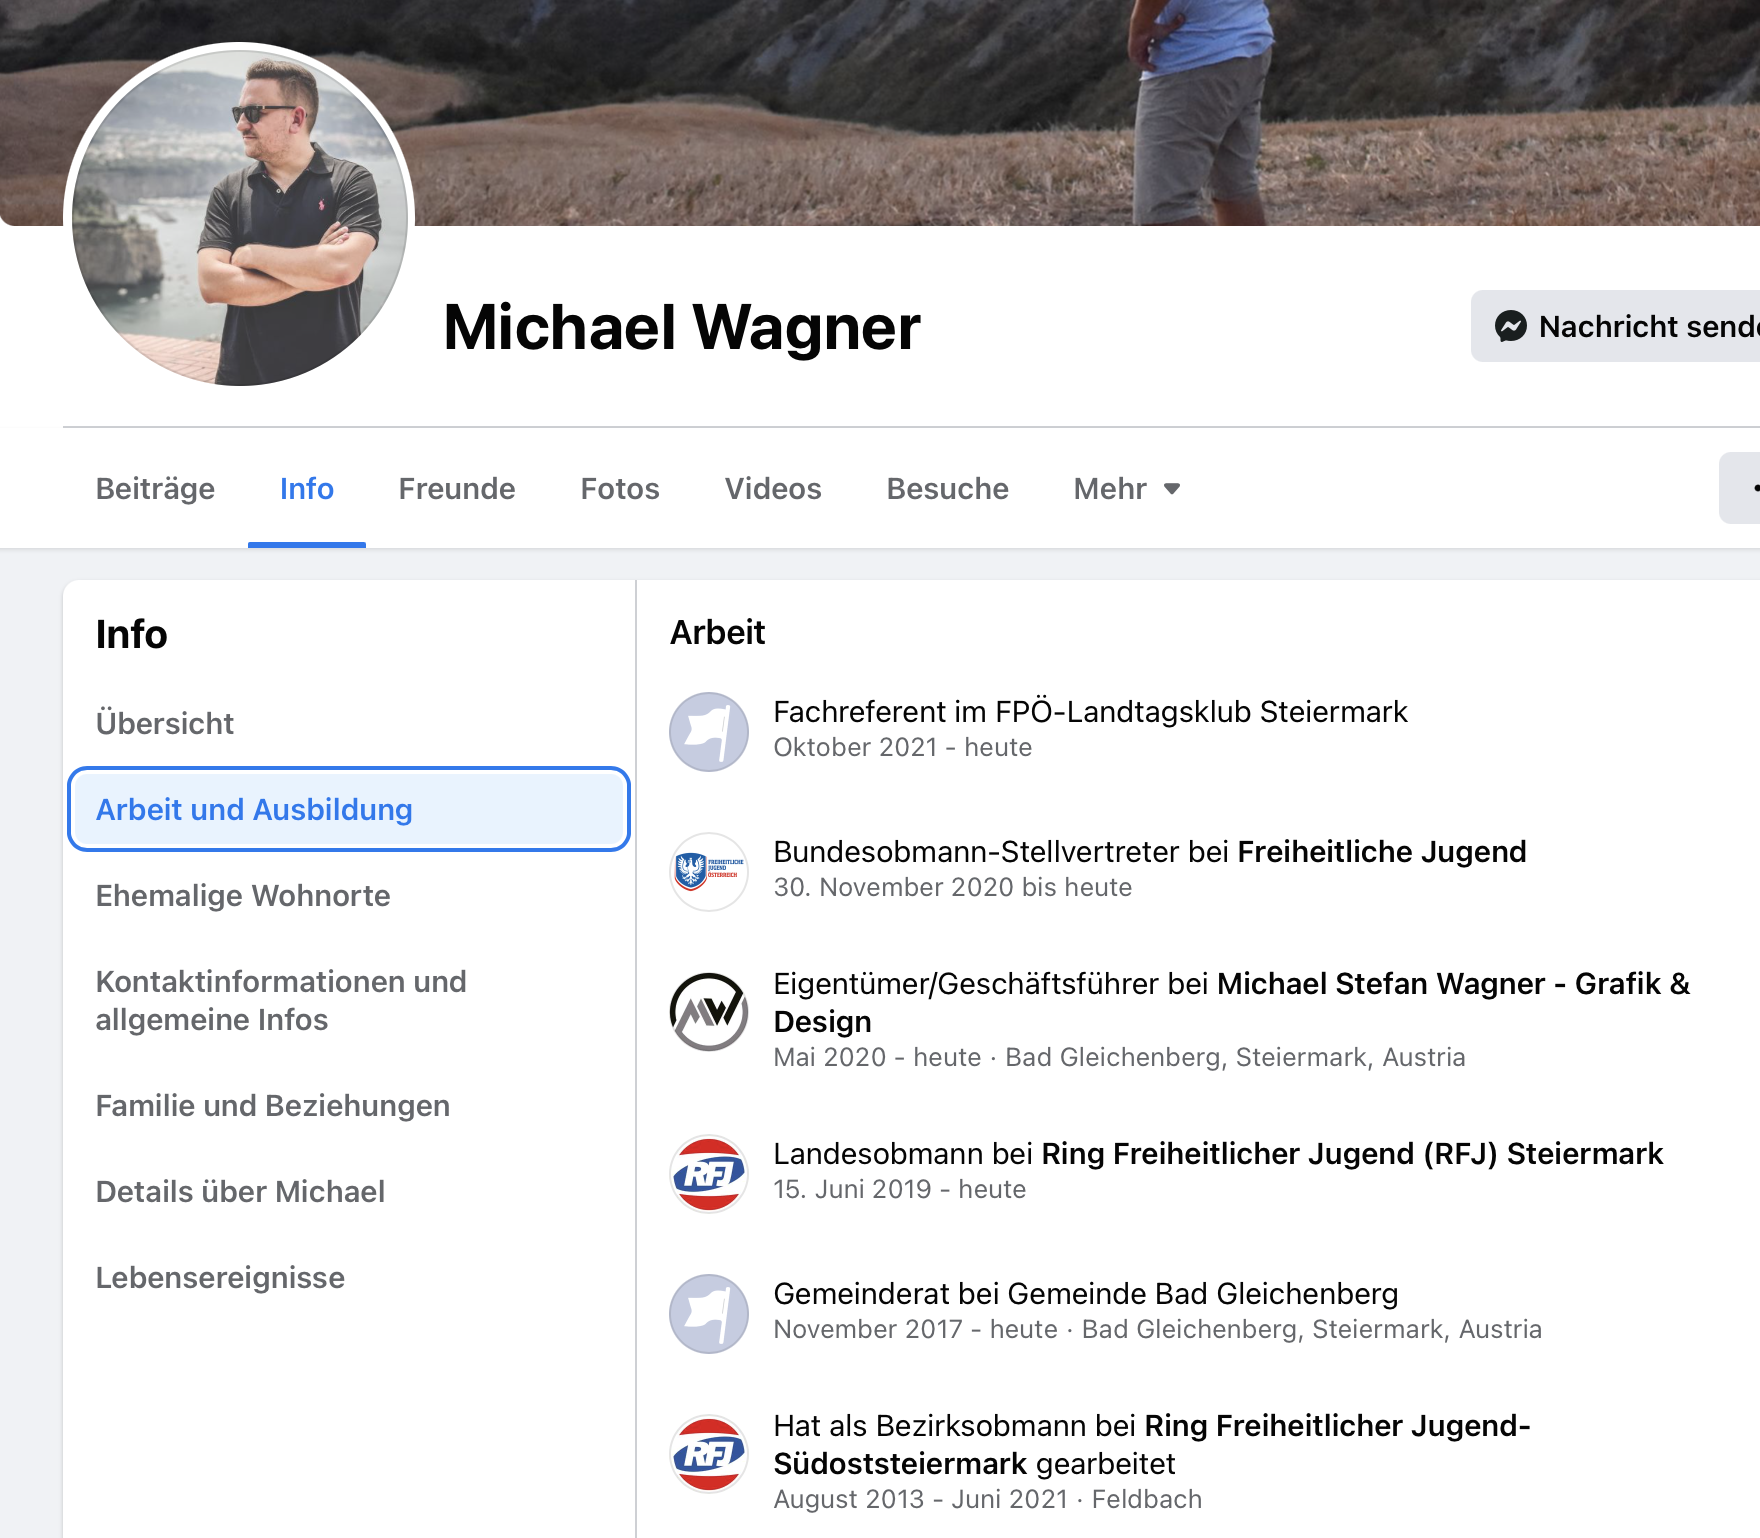1760x1538 pixels.
Task: Switch to the Beiträge tab
Action: point(155,489)
